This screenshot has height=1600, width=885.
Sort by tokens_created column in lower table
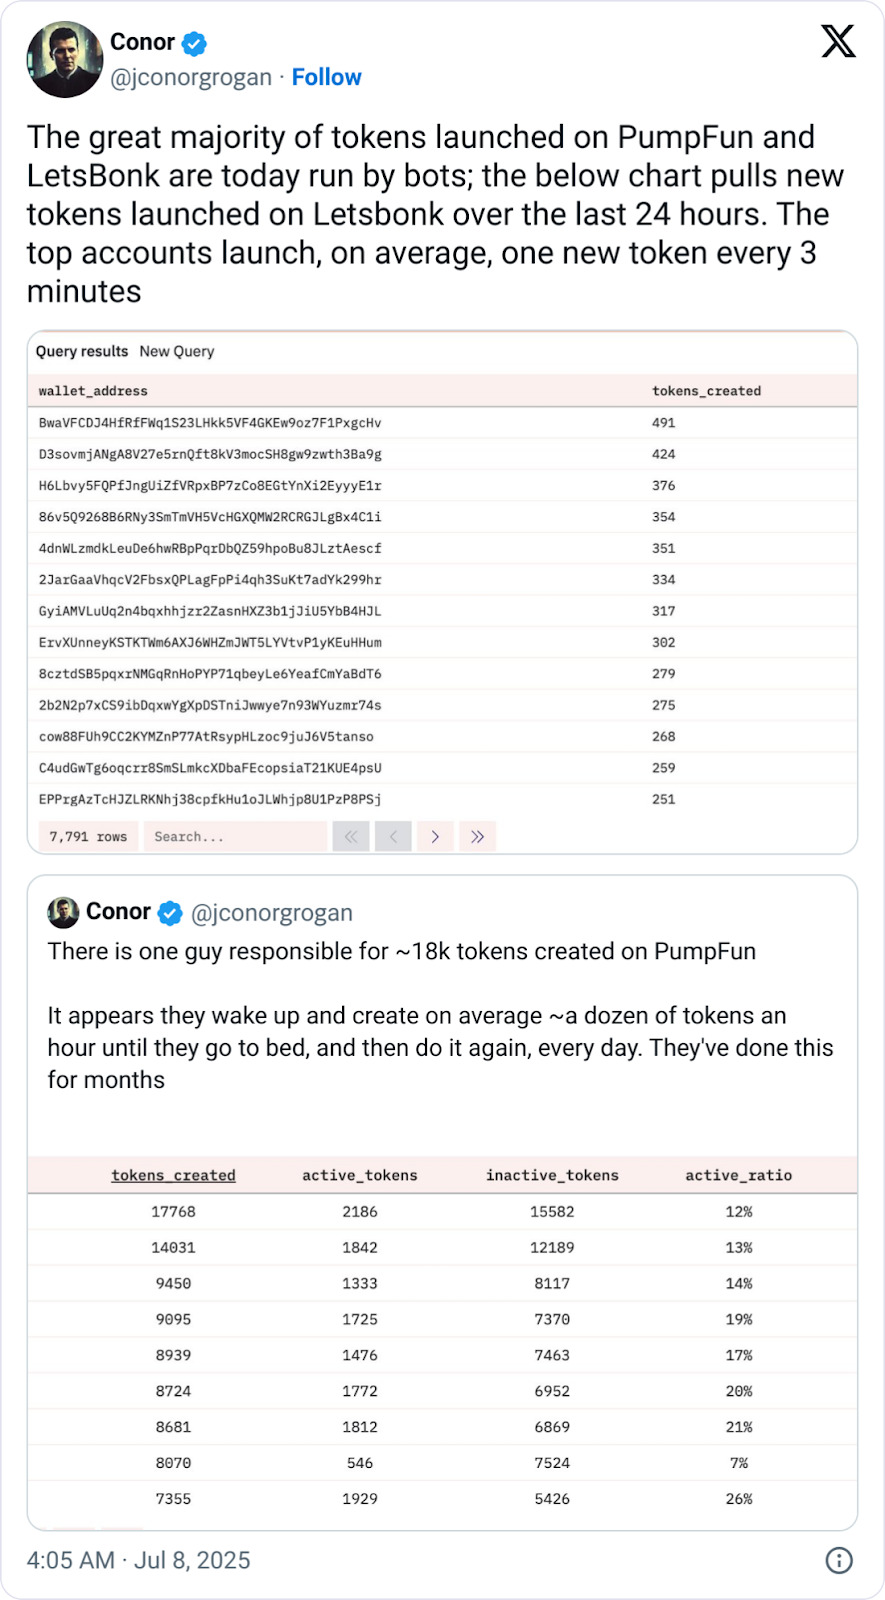173,1175
